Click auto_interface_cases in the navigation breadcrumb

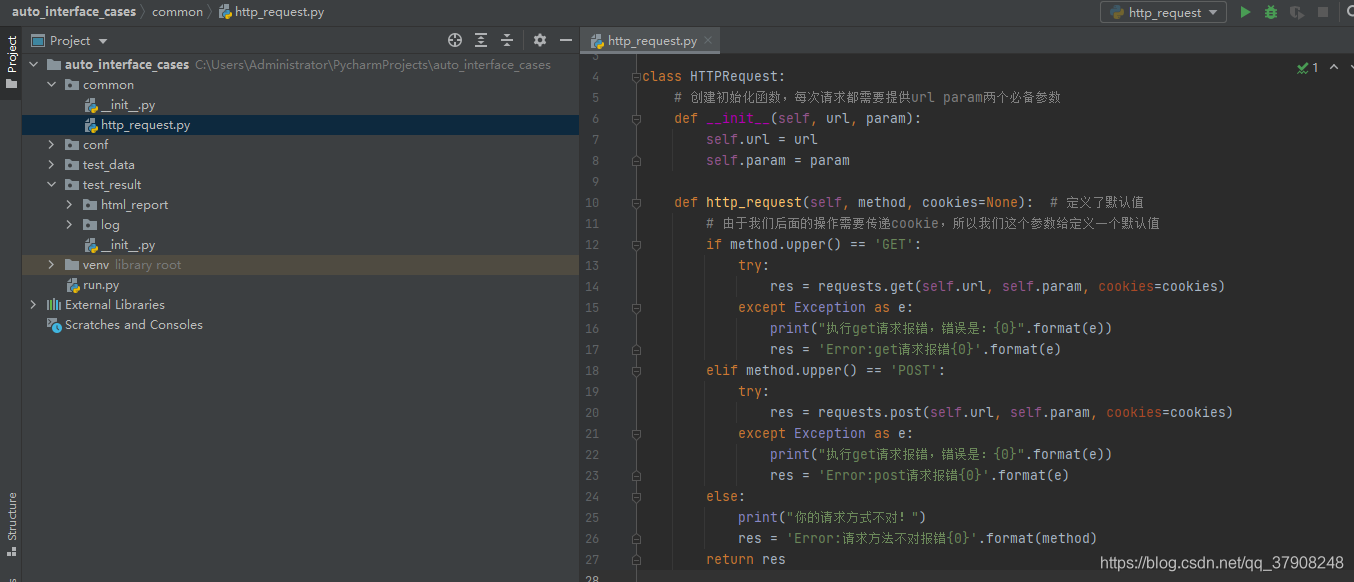click(x=74, y=12)
